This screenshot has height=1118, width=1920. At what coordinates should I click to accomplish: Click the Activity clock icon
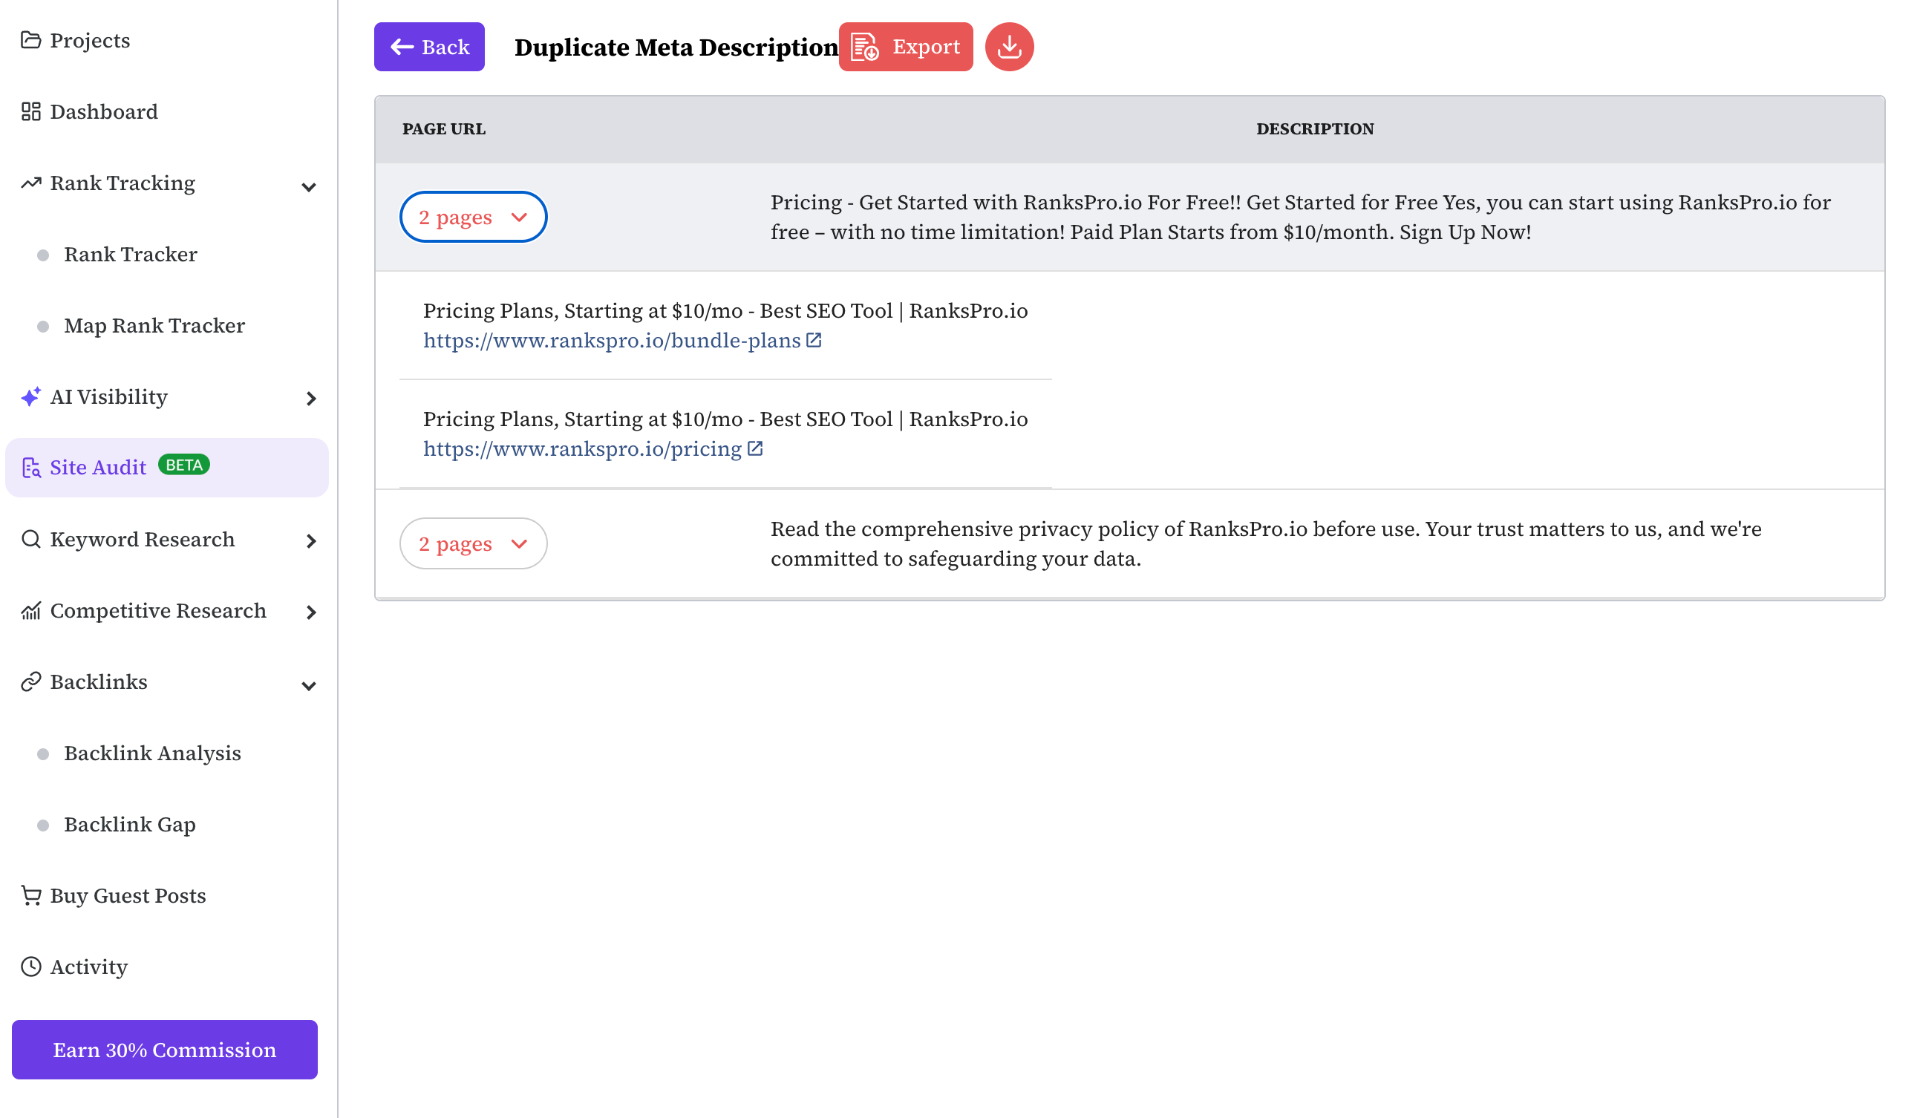31,966
